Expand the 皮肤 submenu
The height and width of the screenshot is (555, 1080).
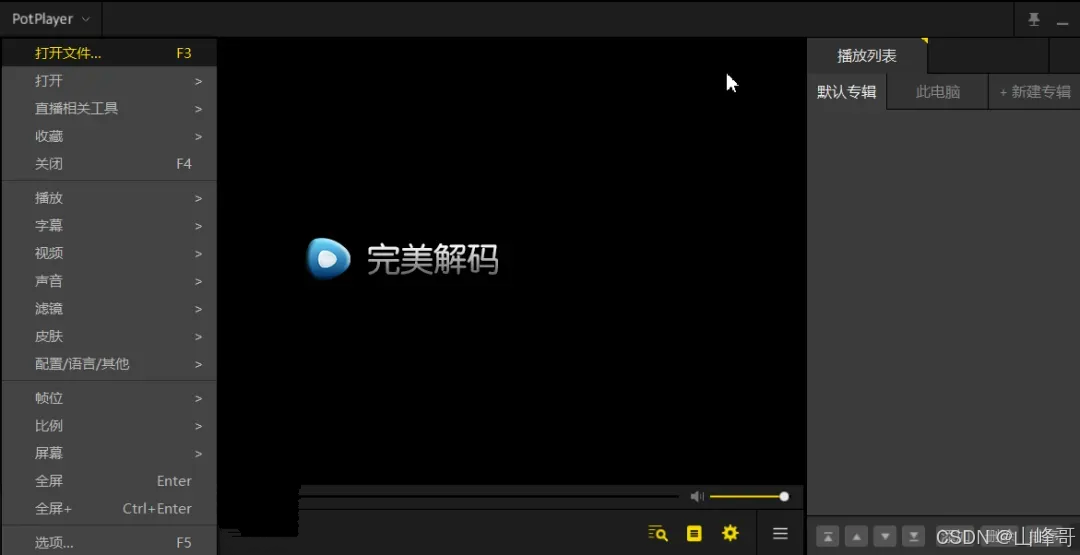coord(110,336)
